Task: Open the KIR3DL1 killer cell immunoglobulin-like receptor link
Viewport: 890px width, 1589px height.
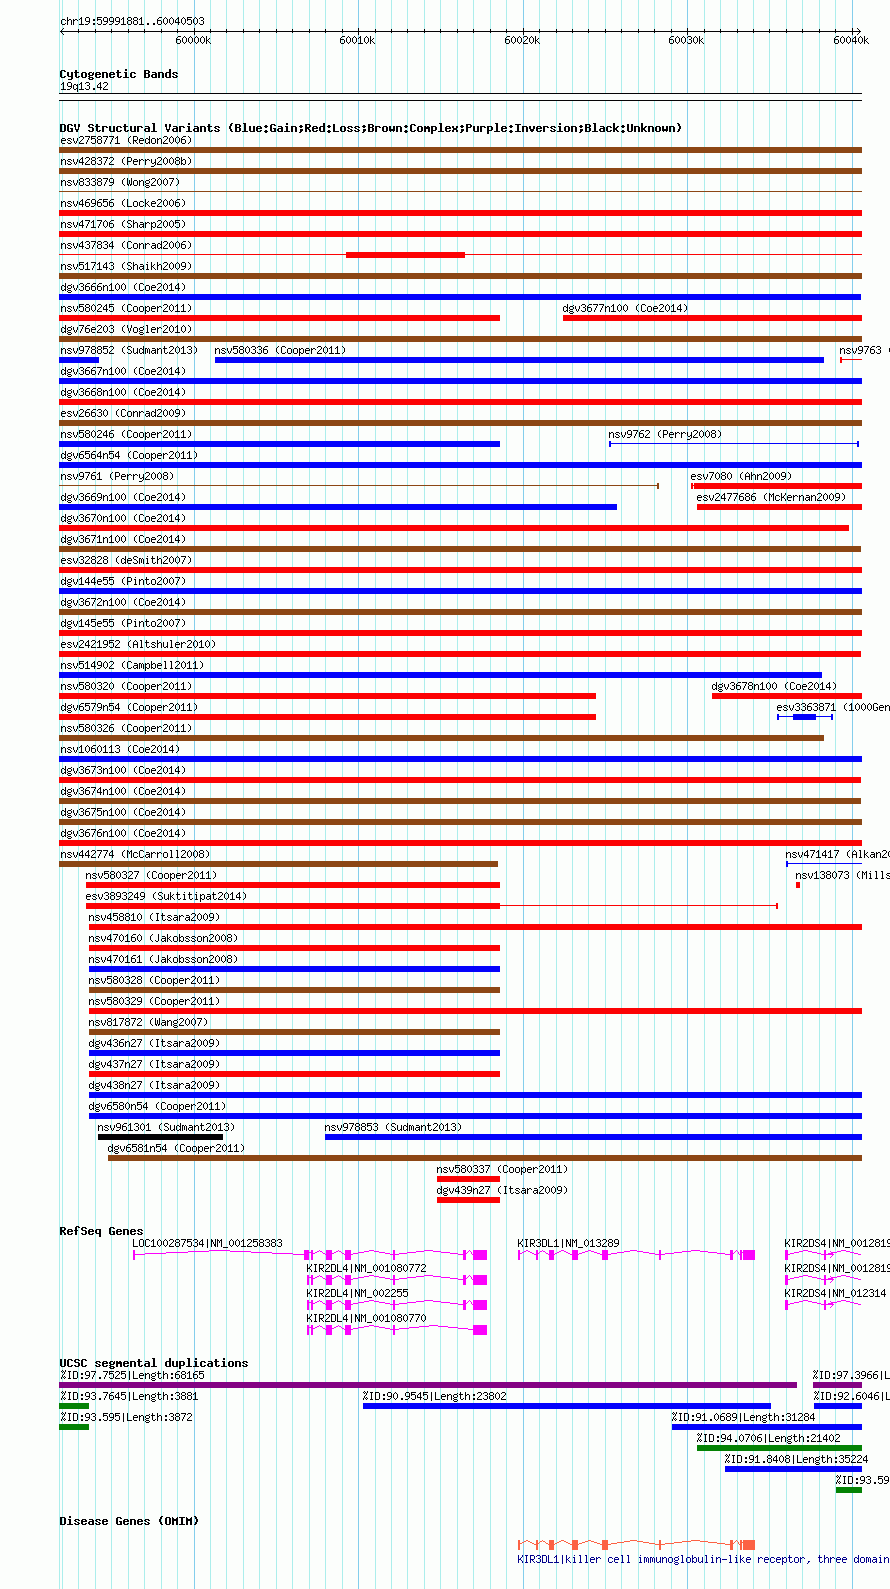Action: (703, 1559)
